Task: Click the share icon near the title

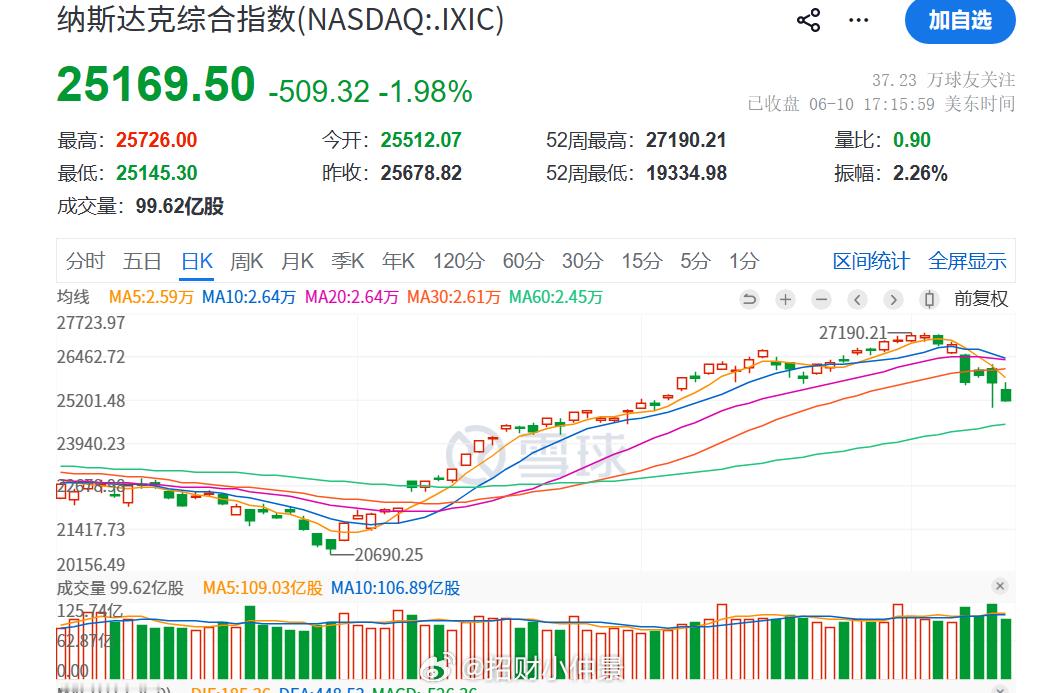Action: click(x=809, y=20)
